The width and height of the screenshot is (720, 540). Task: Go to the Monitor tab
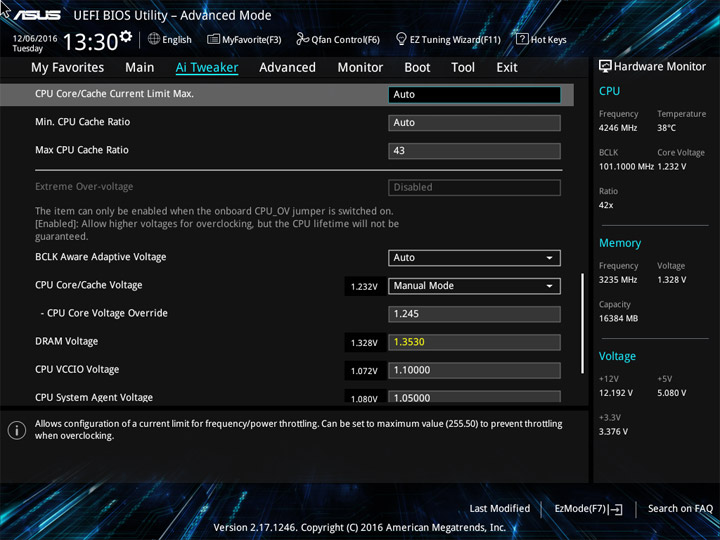point(360,68)
